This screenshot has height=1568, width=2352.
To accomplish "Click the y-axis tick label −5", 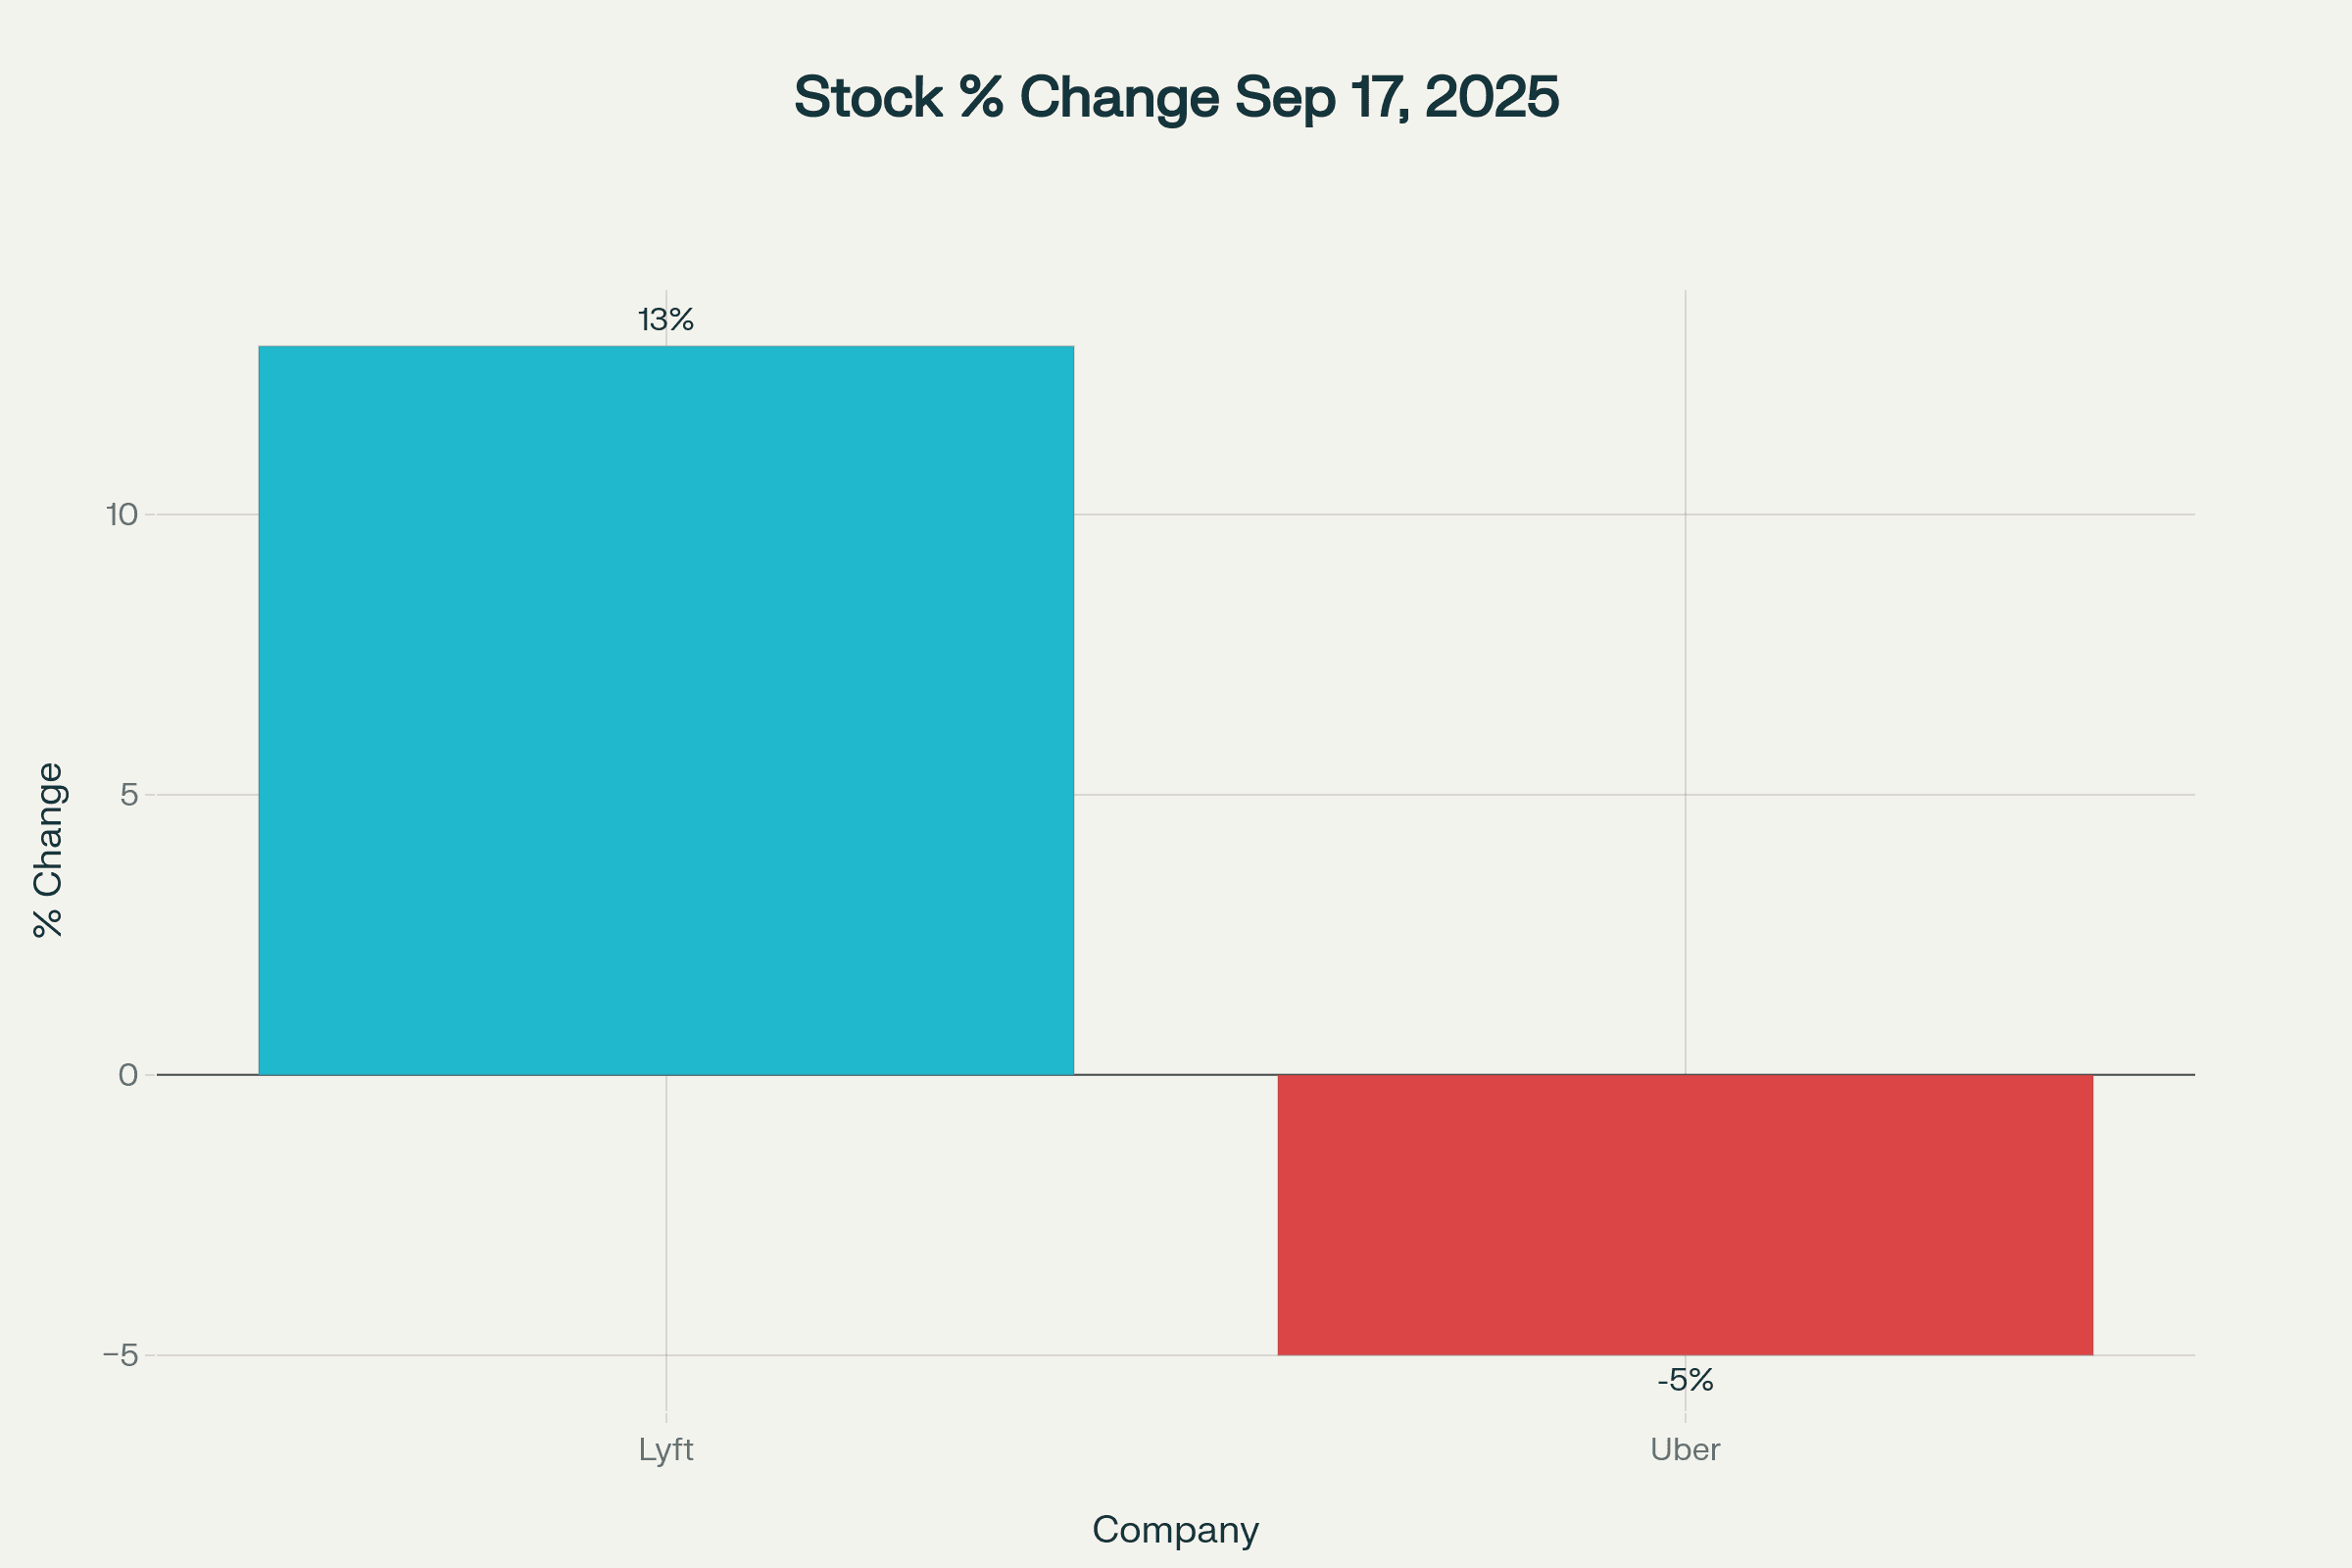I will [121, 1355].
